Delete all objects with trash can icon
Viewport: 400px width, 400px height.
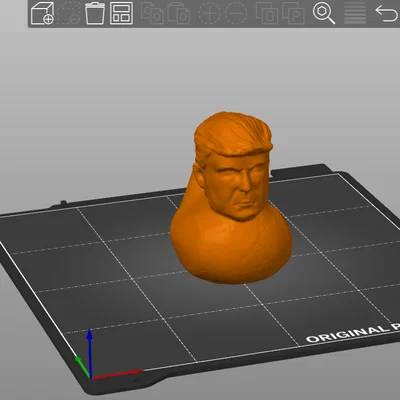[x=95, y=13]
